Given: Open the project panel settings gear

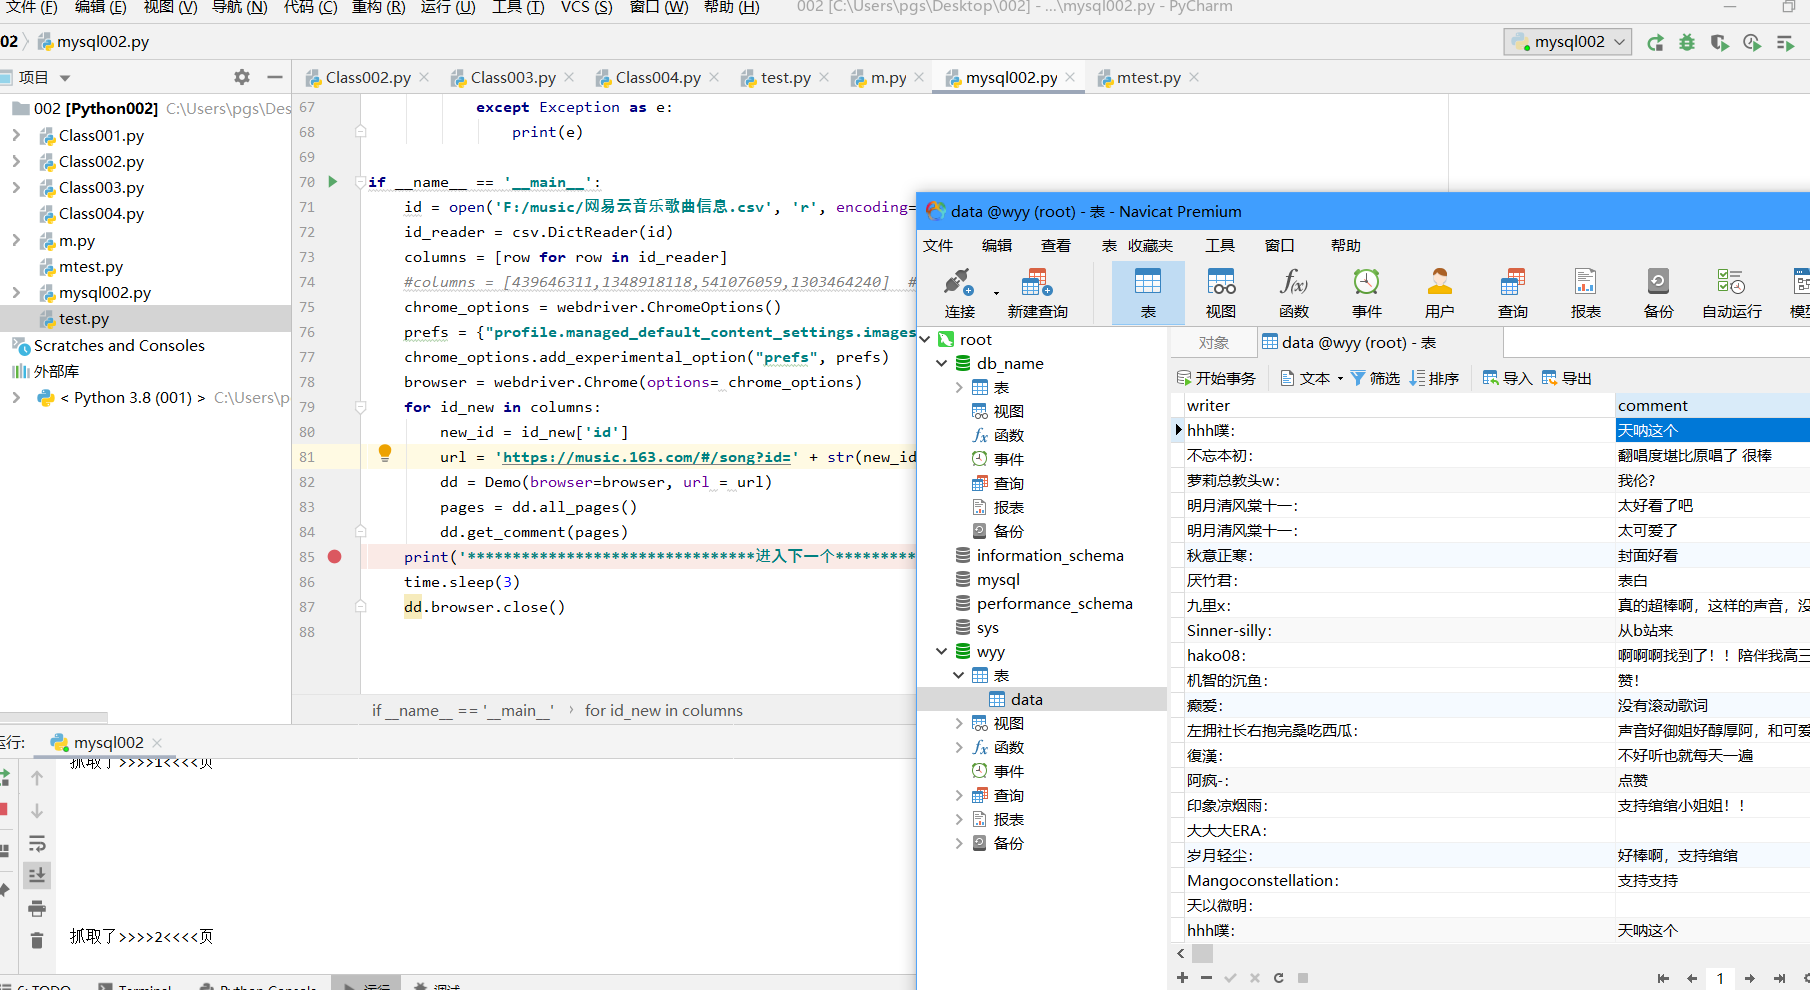Looking at the screenshot, I should (242, 77).
